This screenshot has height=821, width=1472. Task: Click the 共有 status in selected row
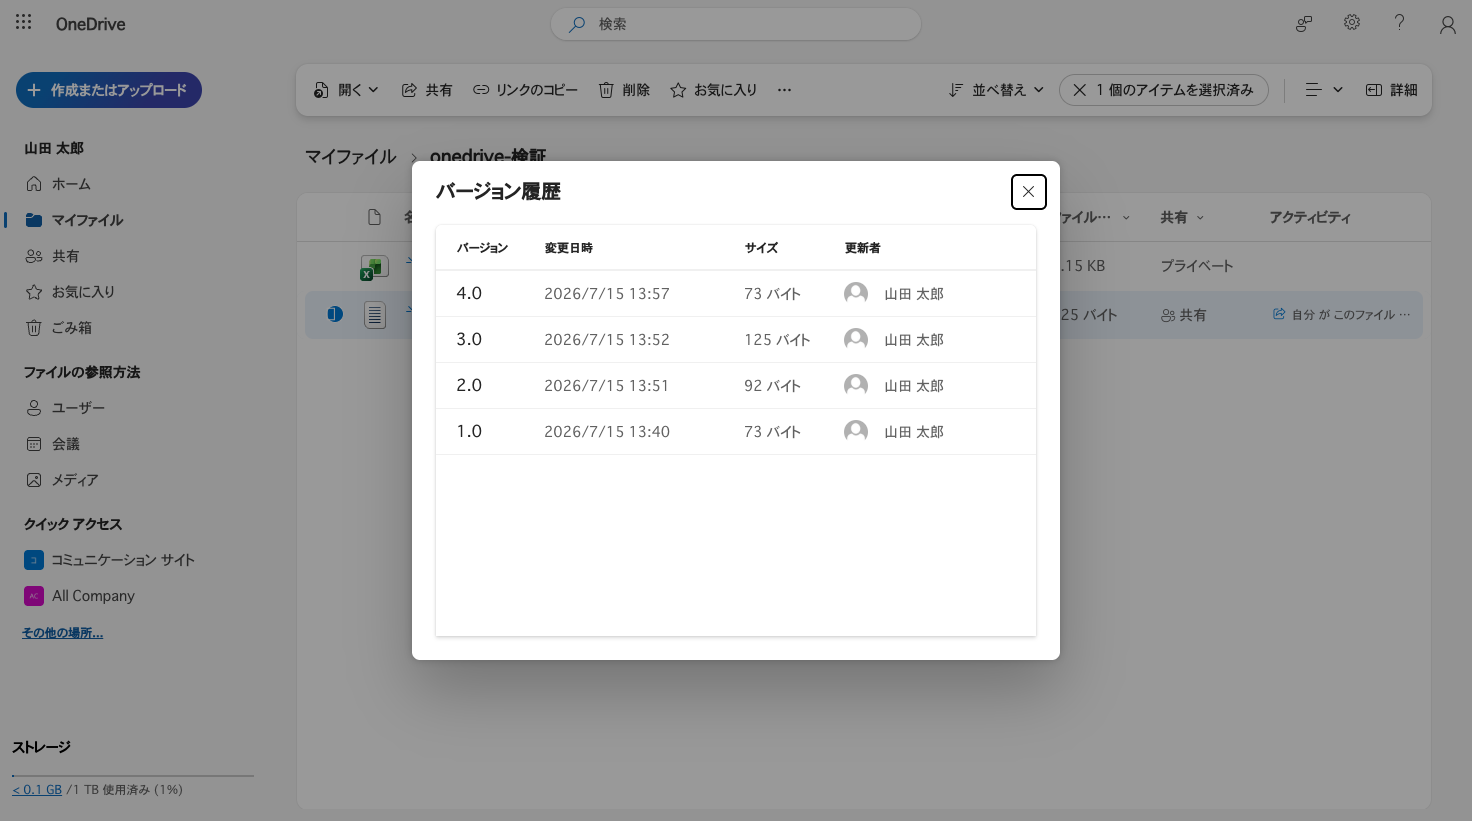point(1183,315)
